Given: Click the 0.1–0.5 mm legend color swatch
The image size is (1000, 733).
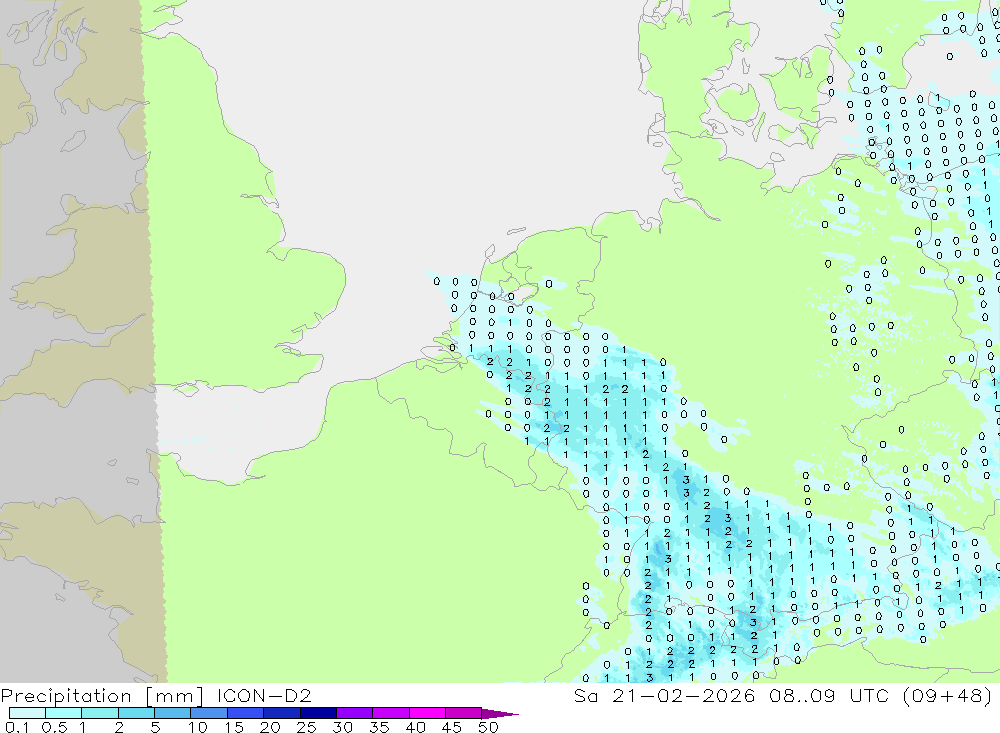Looking at the screenshot, I should (27, 713).
